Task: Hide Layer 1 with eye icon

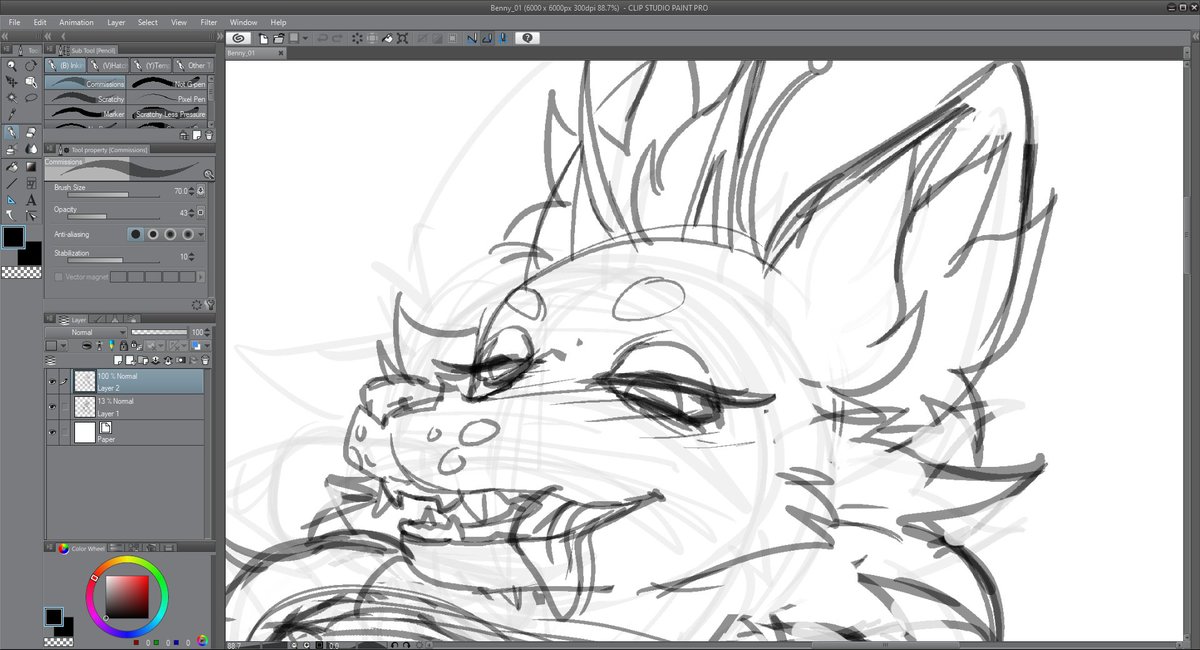Action: tap(52, 407)
